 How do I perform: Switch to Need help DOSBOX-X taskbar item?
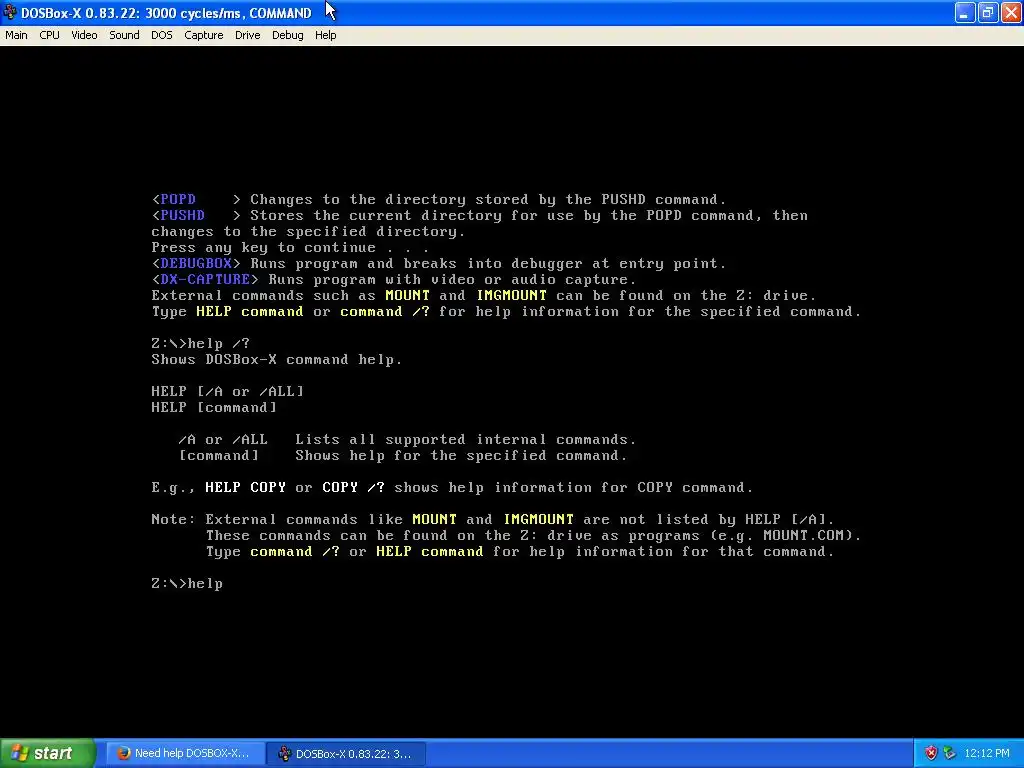pos(185,753)
